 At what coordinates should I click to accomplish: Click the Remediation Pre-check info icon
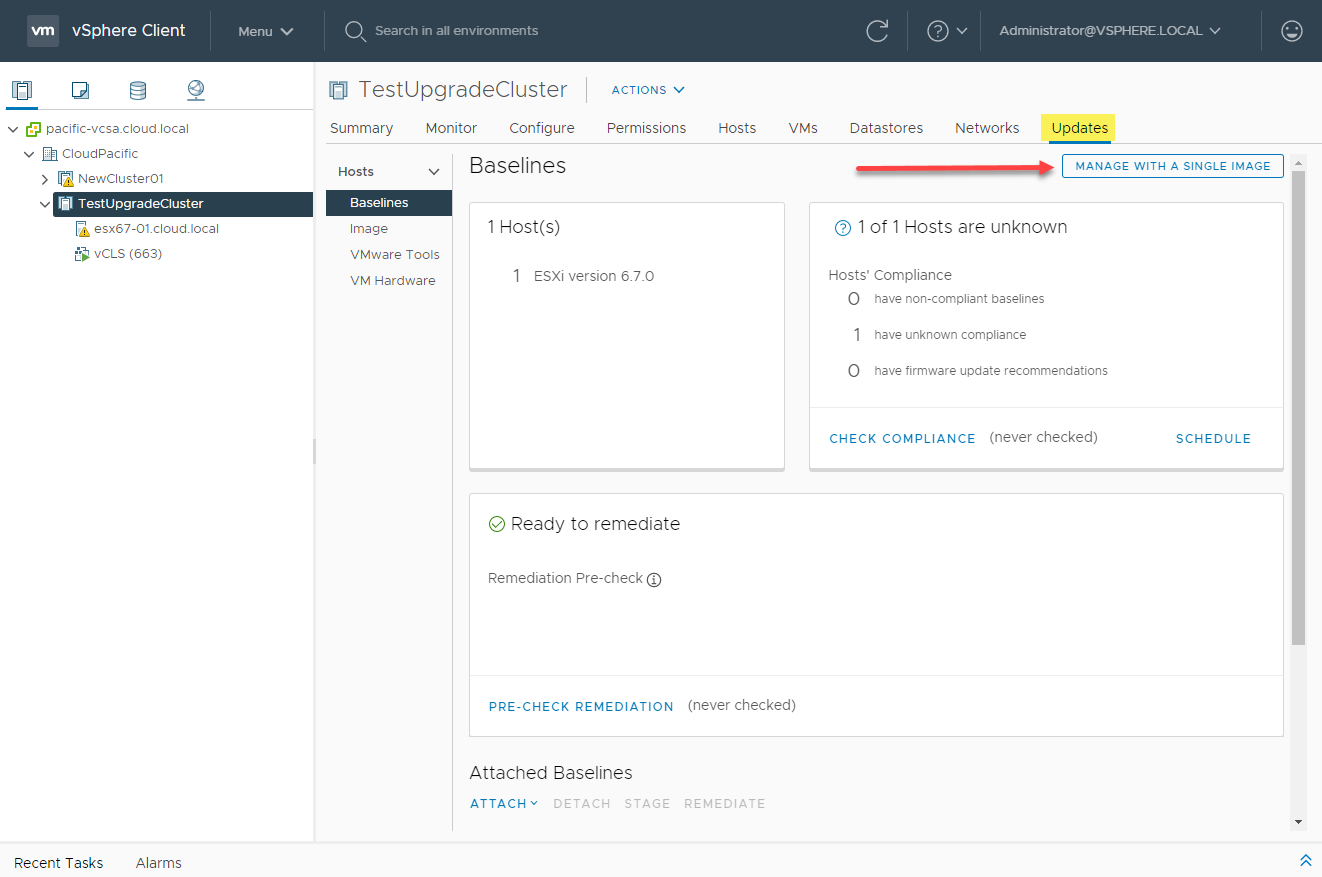pyautogui.click(x=654, y=579)
